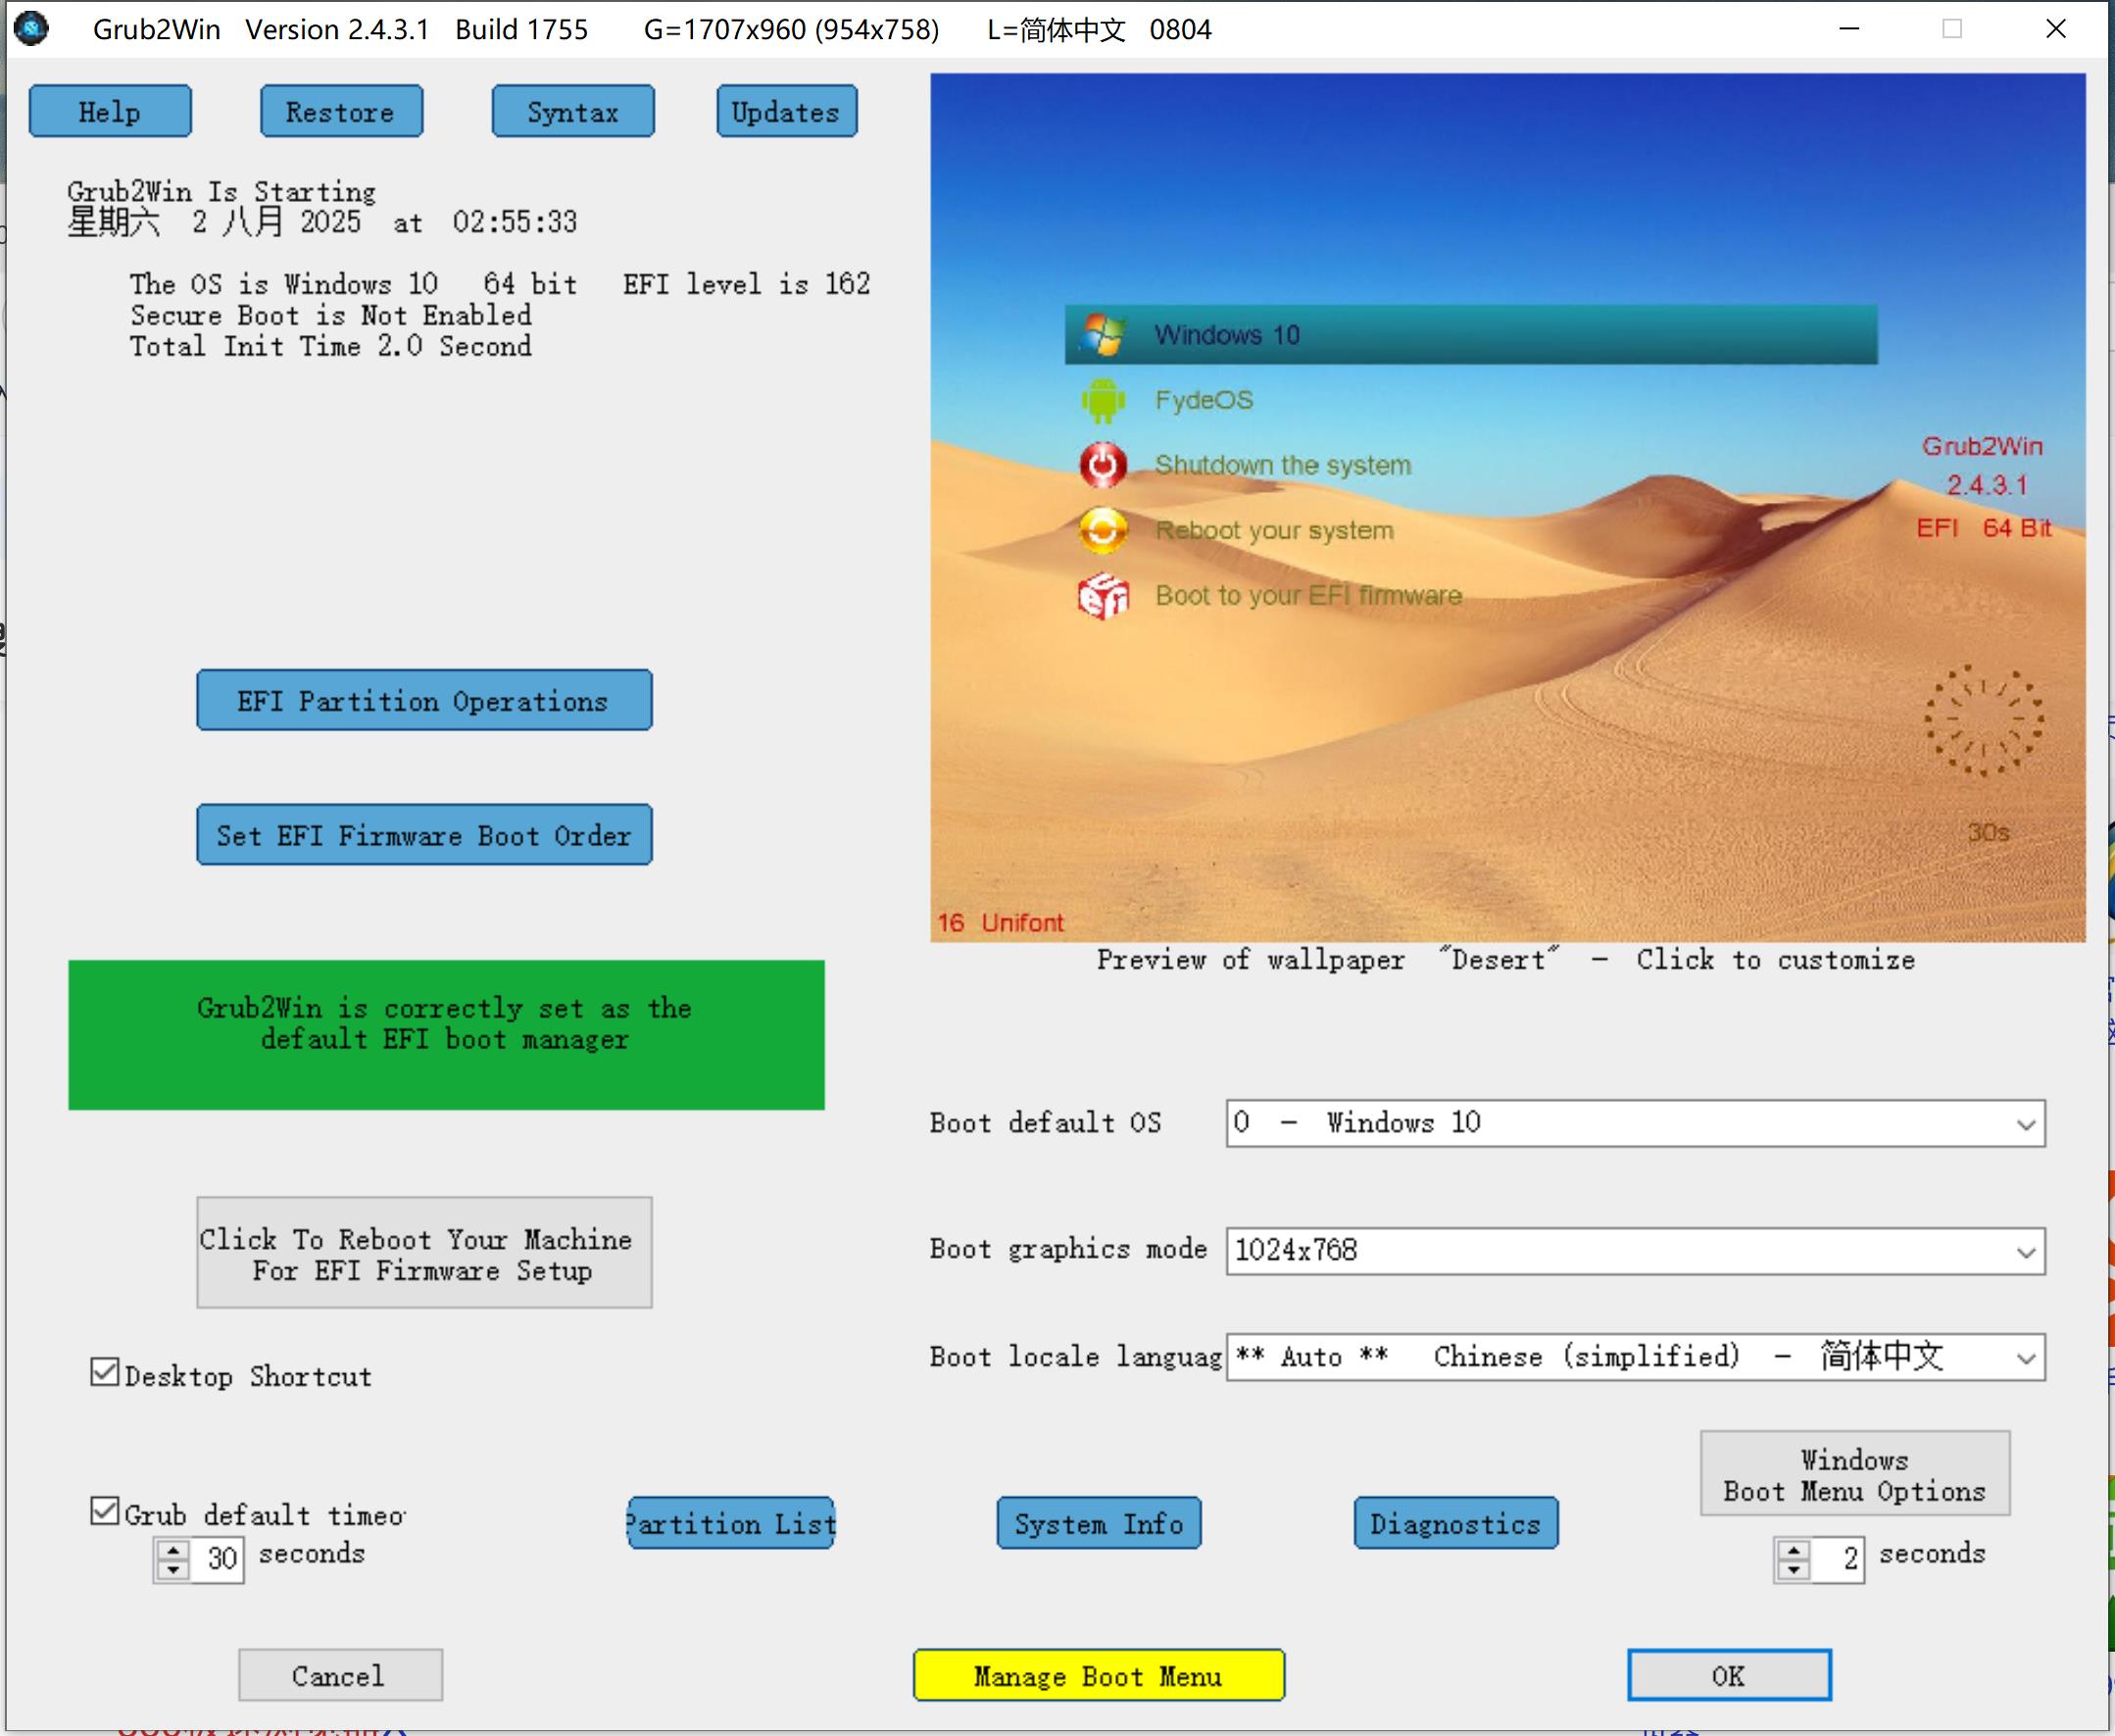Click the Help button
The width and height of the screenshot is (2115, 1736).
(110, 111)
